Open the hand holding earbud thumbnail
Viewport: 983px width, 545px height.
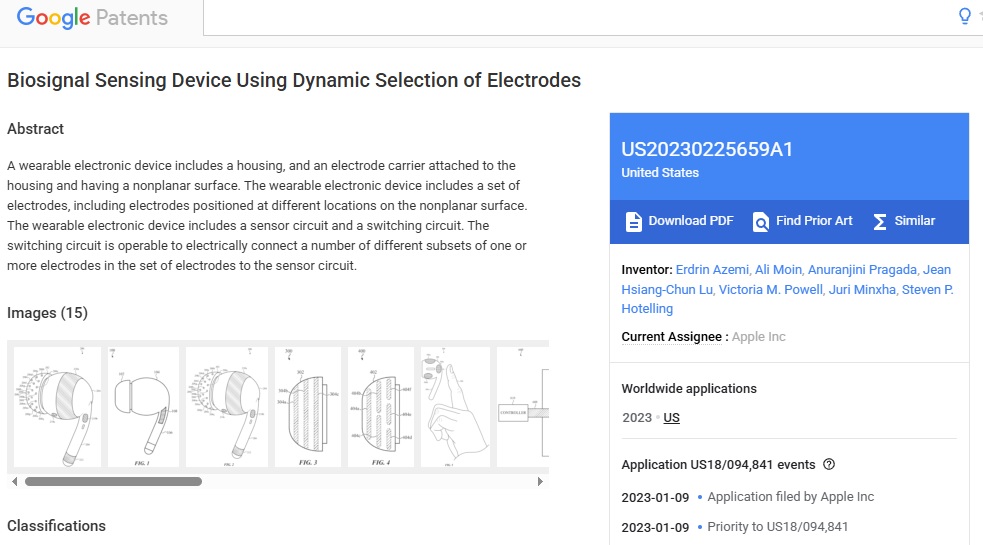coord(455,407)
